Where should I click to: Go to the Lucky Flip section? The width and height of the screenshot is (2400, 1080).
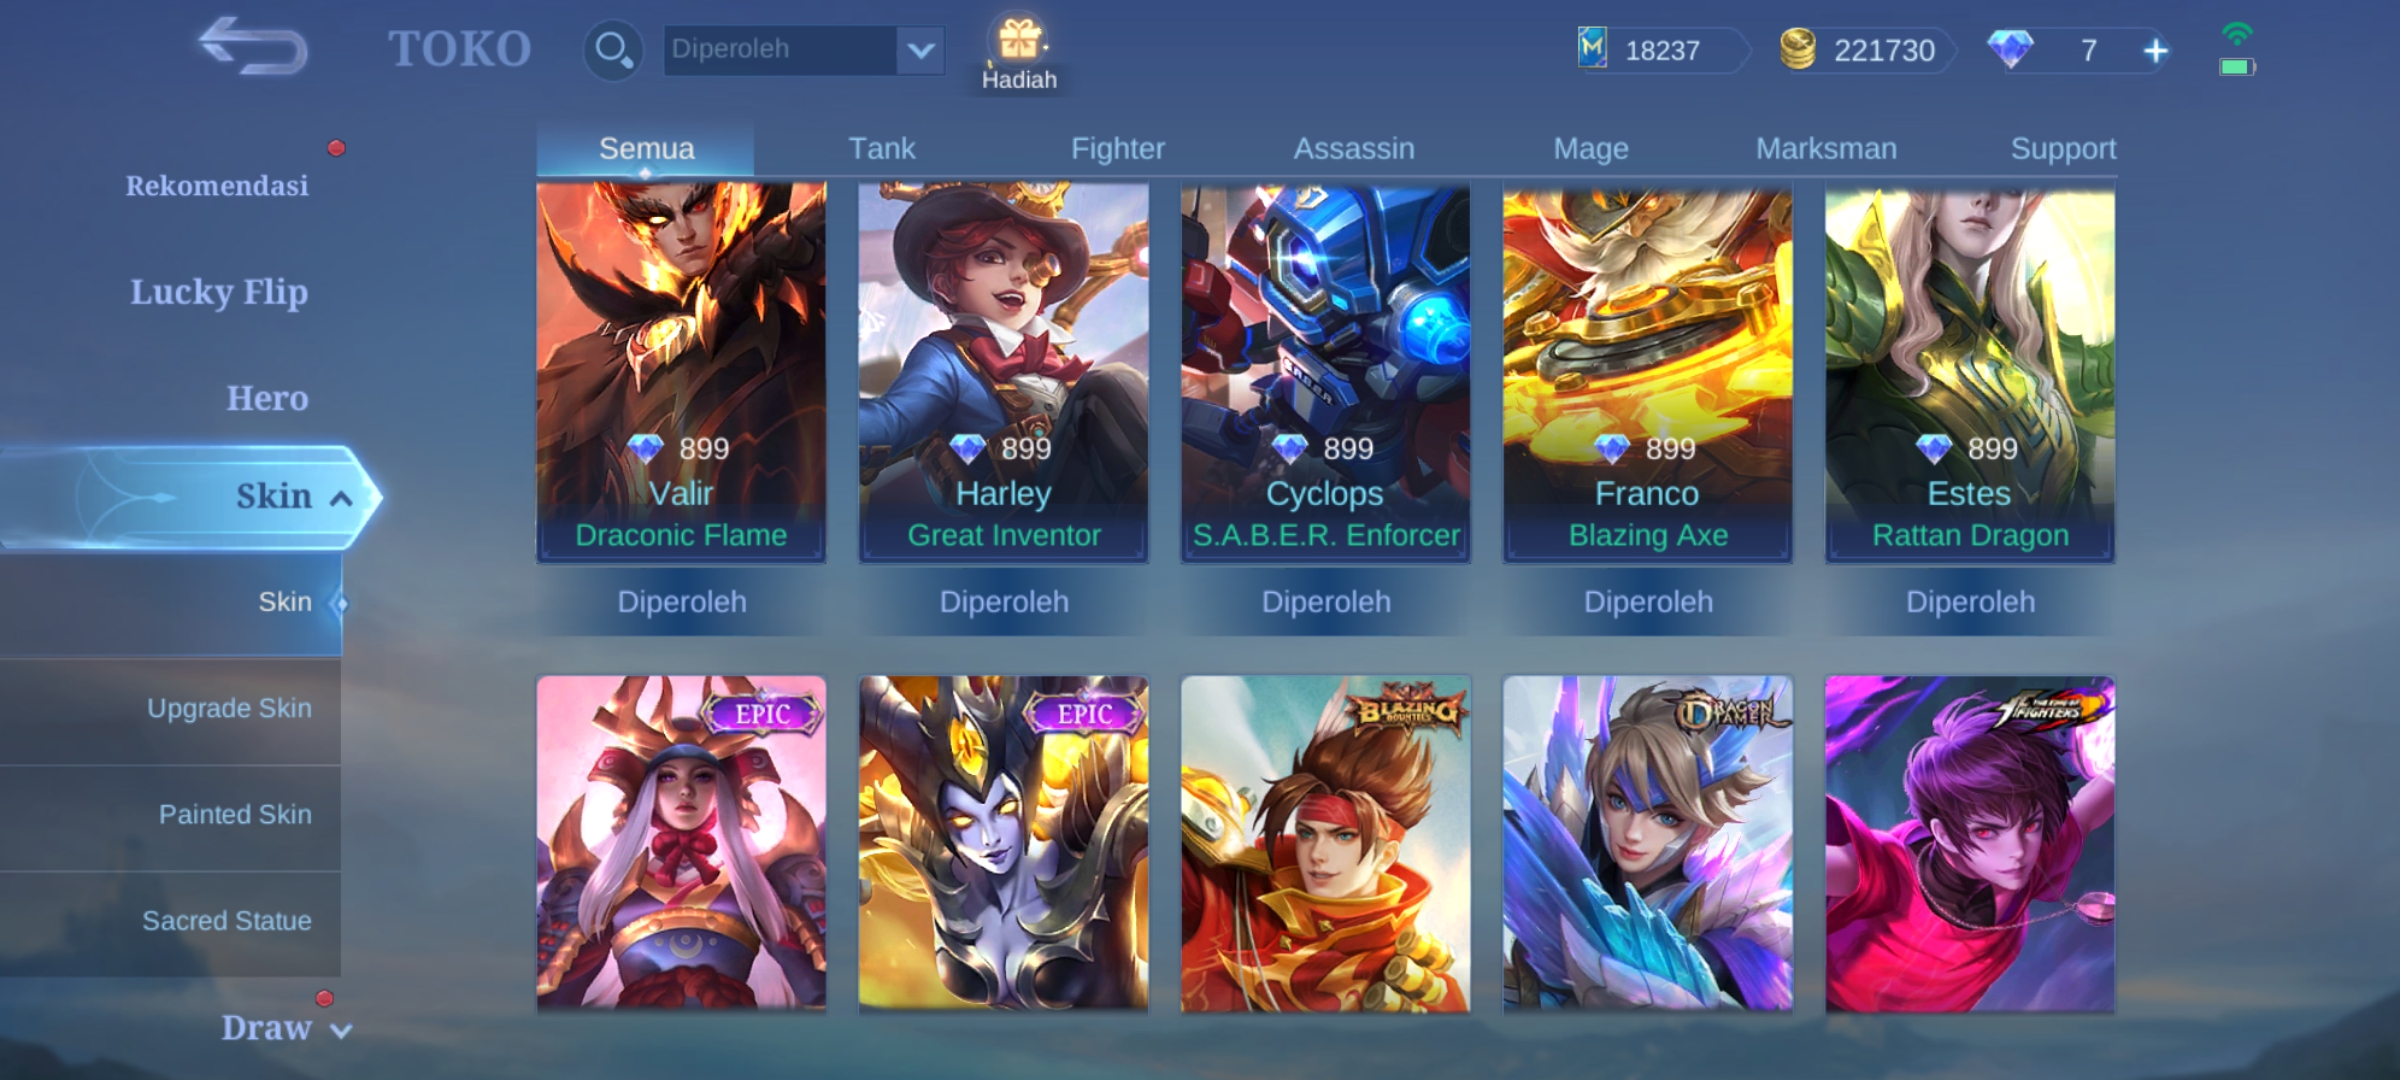[x=219, y=292]
